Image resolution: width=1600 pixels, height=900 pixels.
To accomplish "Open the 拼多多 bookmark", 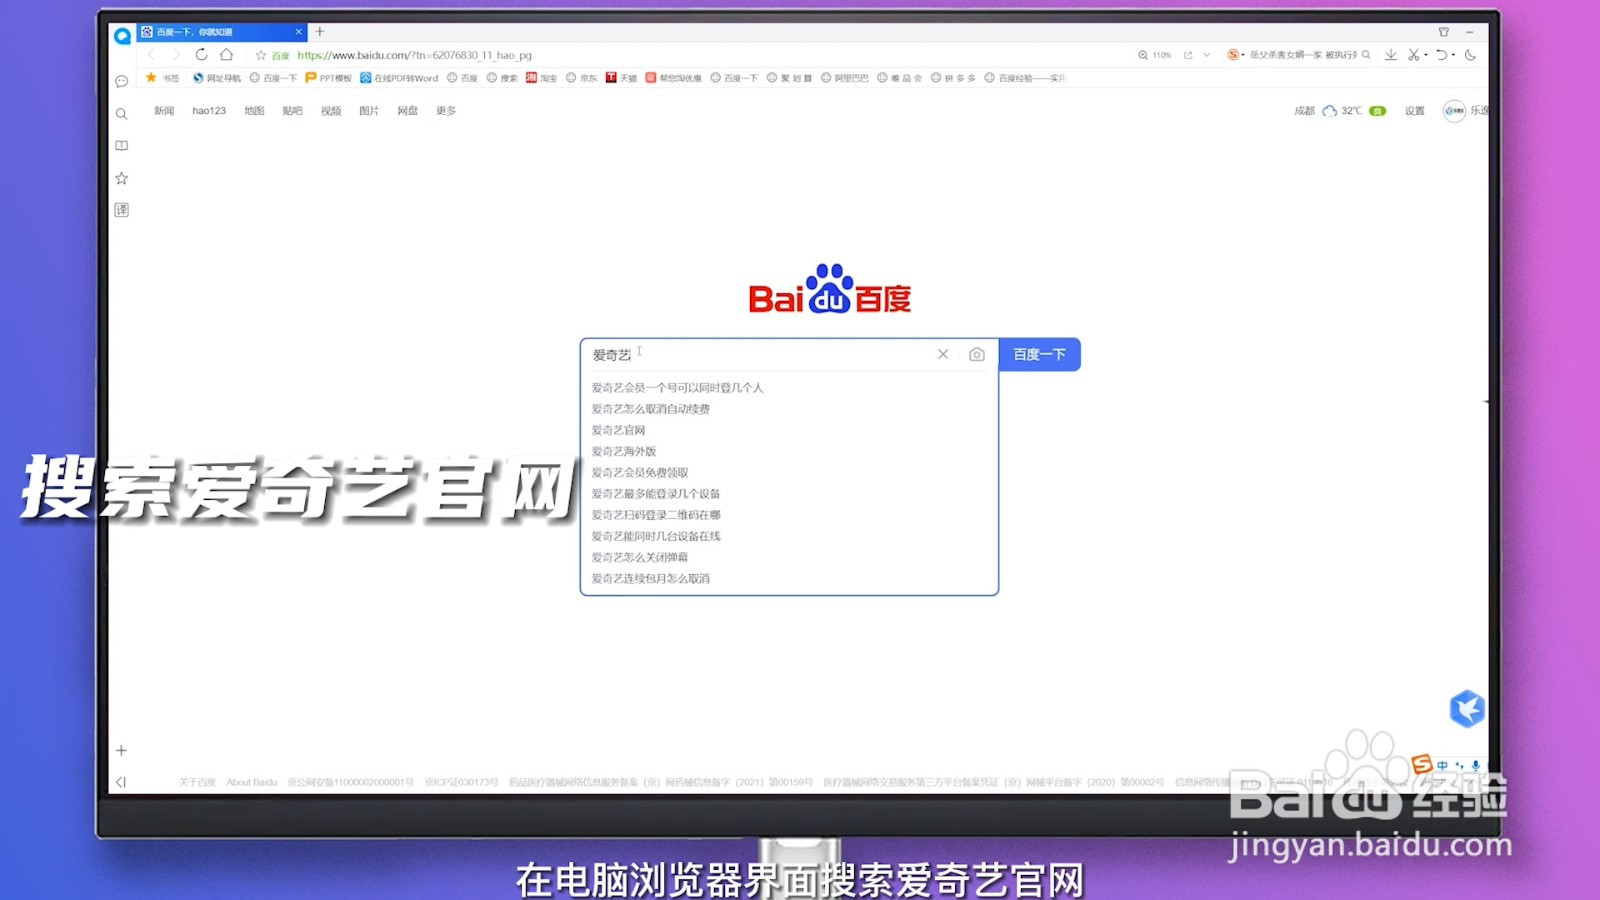I will [x=953, y=78].
